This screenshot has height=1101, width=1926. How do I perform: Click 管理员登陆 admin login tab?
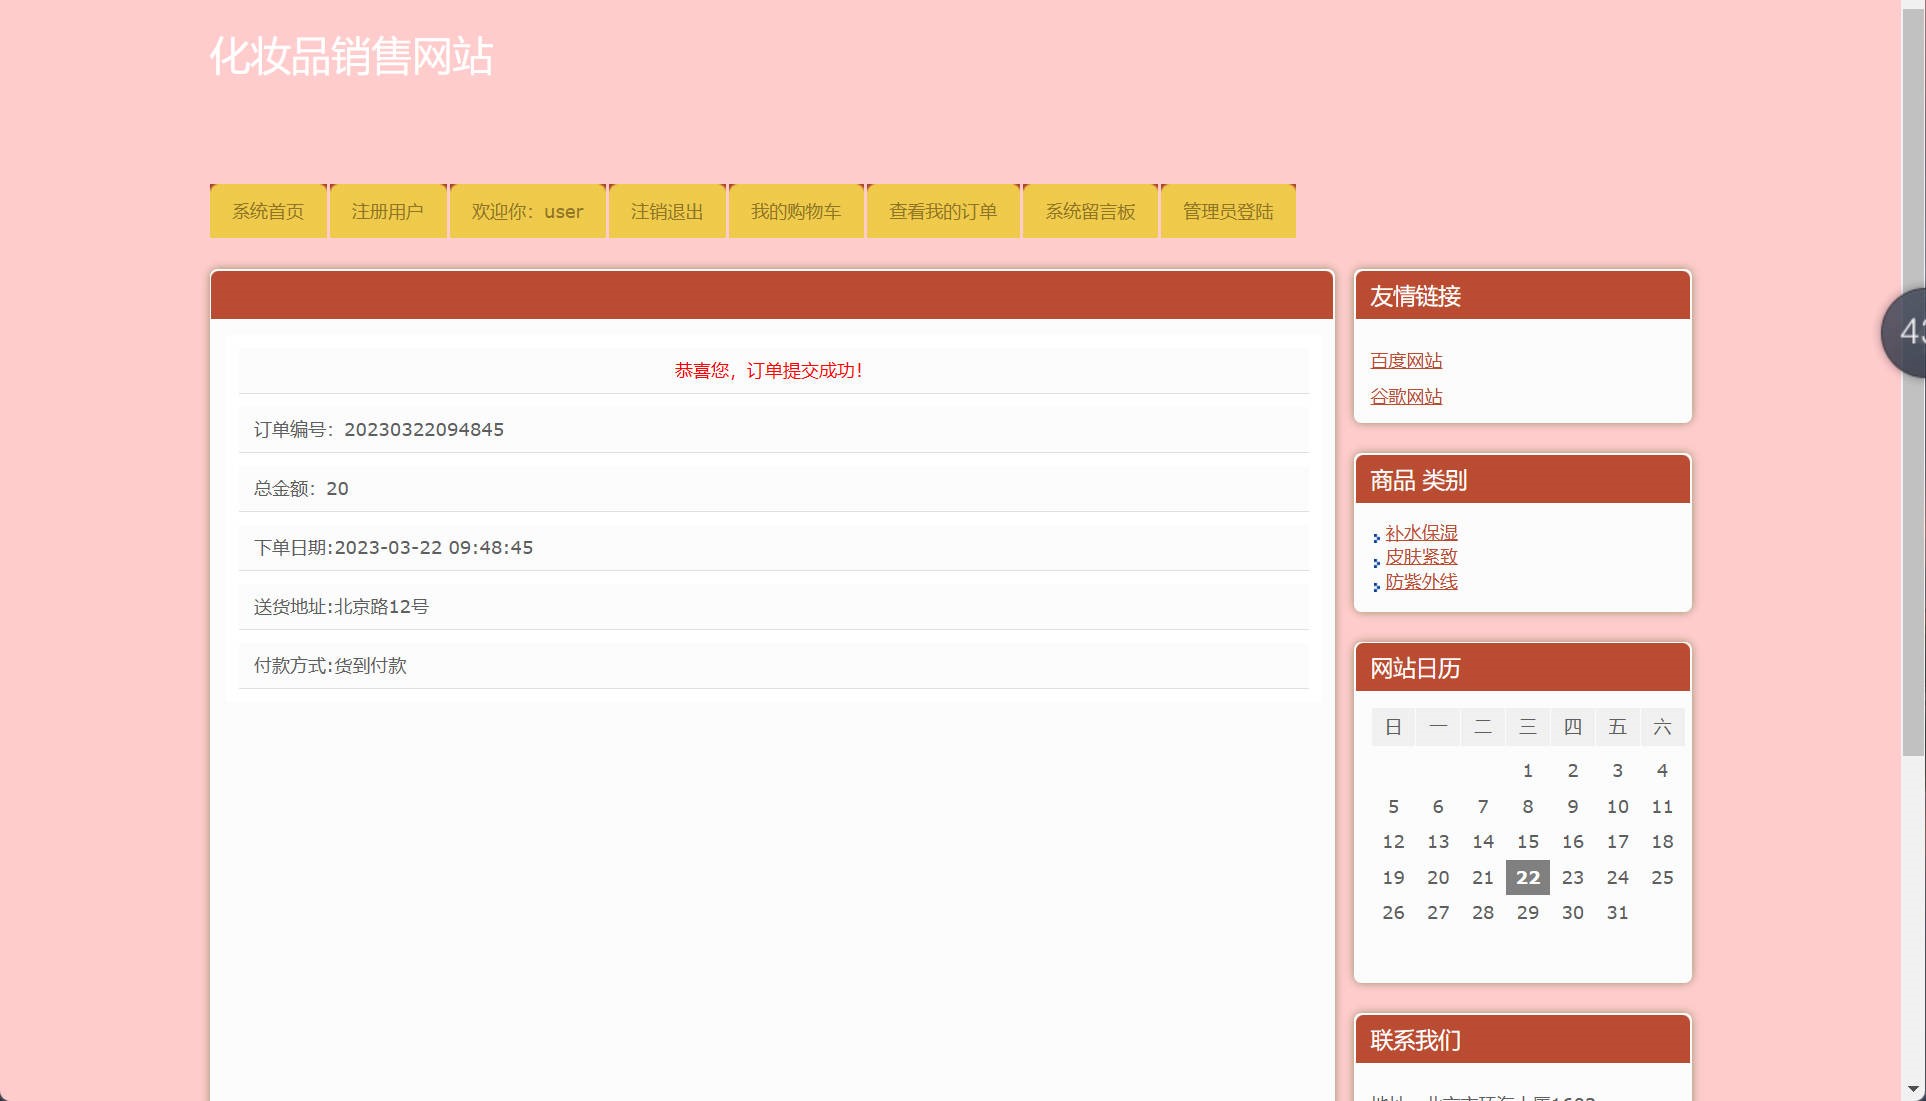point(1227,211)
